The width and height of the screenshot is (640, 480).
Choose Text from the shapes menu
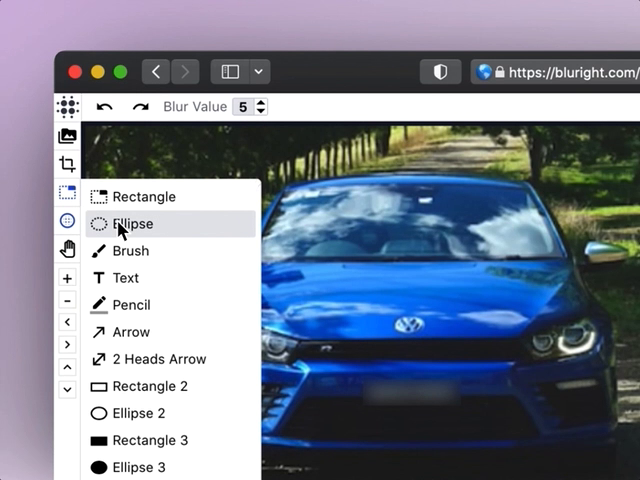(171, 278)
